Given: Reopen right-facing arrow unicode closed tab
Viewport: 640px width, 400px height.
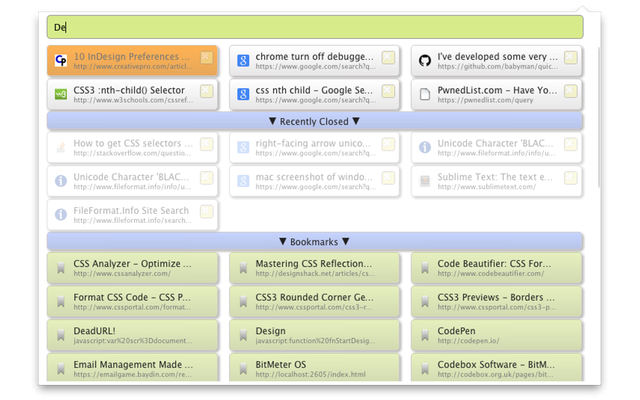Looking at the screenshot, I should pos(314,148).
